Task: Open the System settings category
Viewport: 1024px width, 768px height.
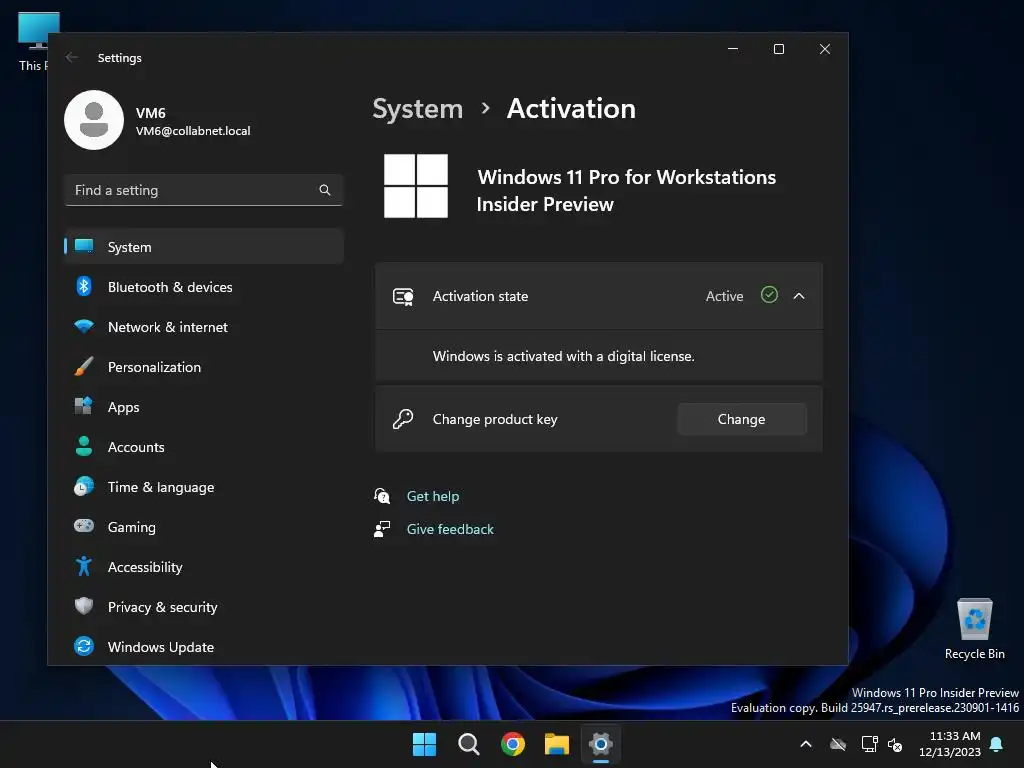Action: tap(204, 247)
